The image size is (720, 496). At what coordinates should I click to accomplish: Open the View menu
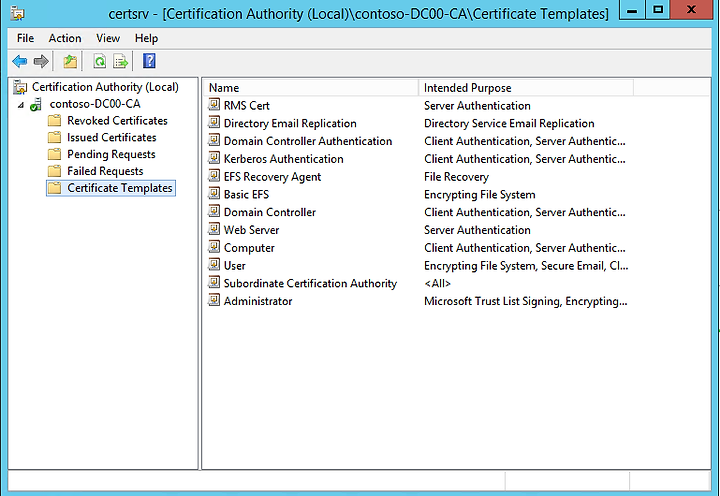[x=108, y=38]
